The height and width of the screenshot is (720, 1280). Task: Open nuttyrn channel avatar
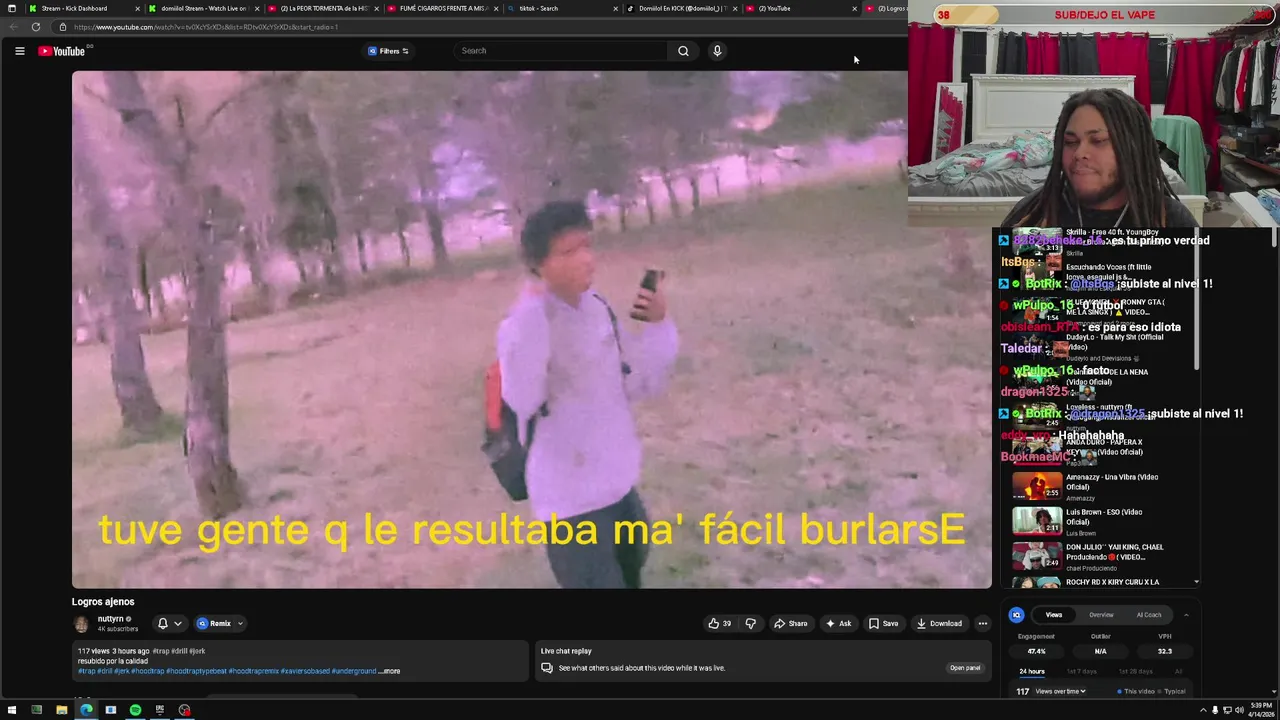click(81, 624)
